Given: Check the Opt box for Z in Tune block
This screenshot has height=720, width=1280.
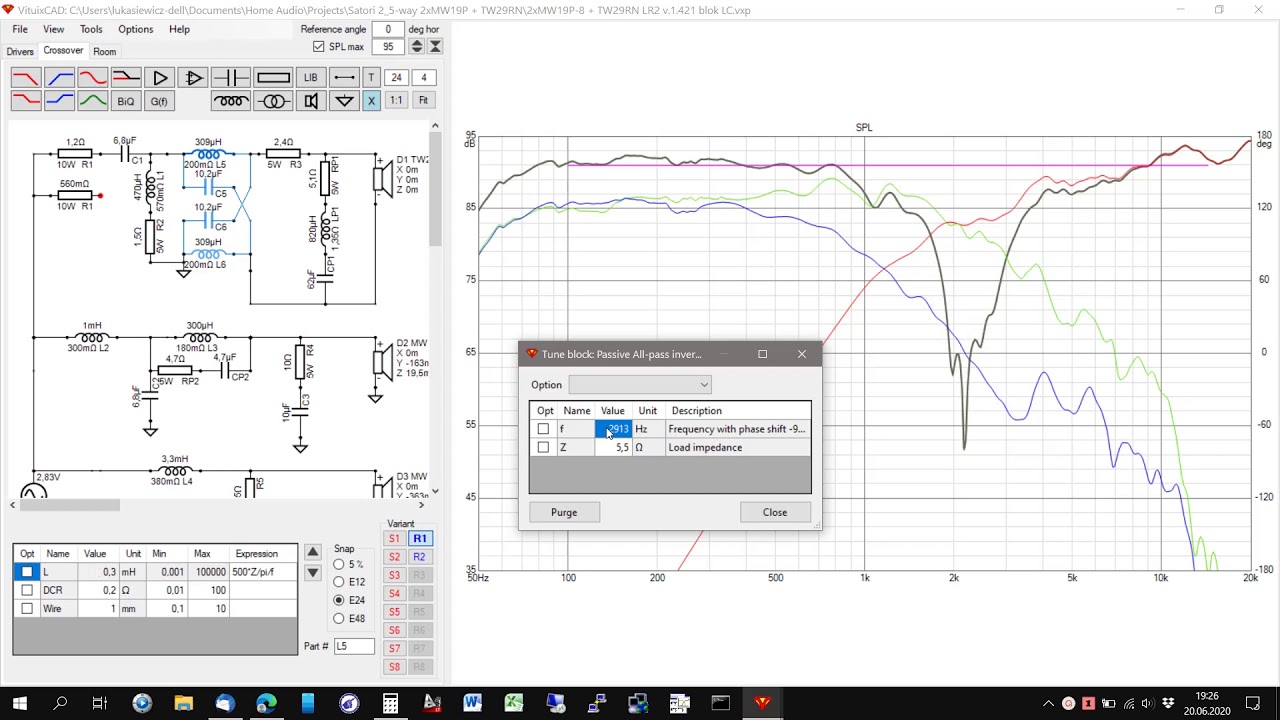Looking at the screenshot, I should pos(543,447).
